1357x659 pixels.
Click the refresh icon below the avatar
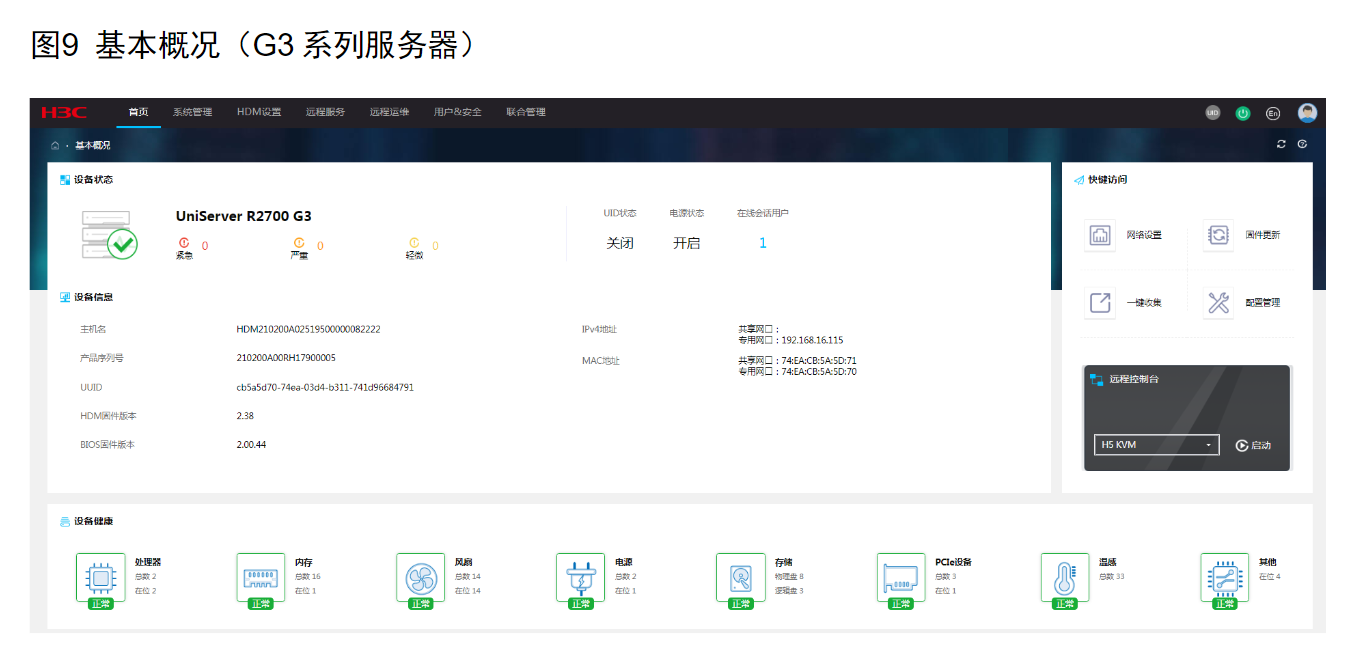1281,144
